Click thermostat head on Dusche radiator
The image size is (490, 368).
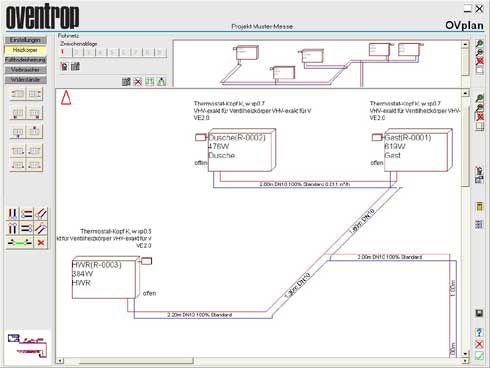tap(201, 137)
